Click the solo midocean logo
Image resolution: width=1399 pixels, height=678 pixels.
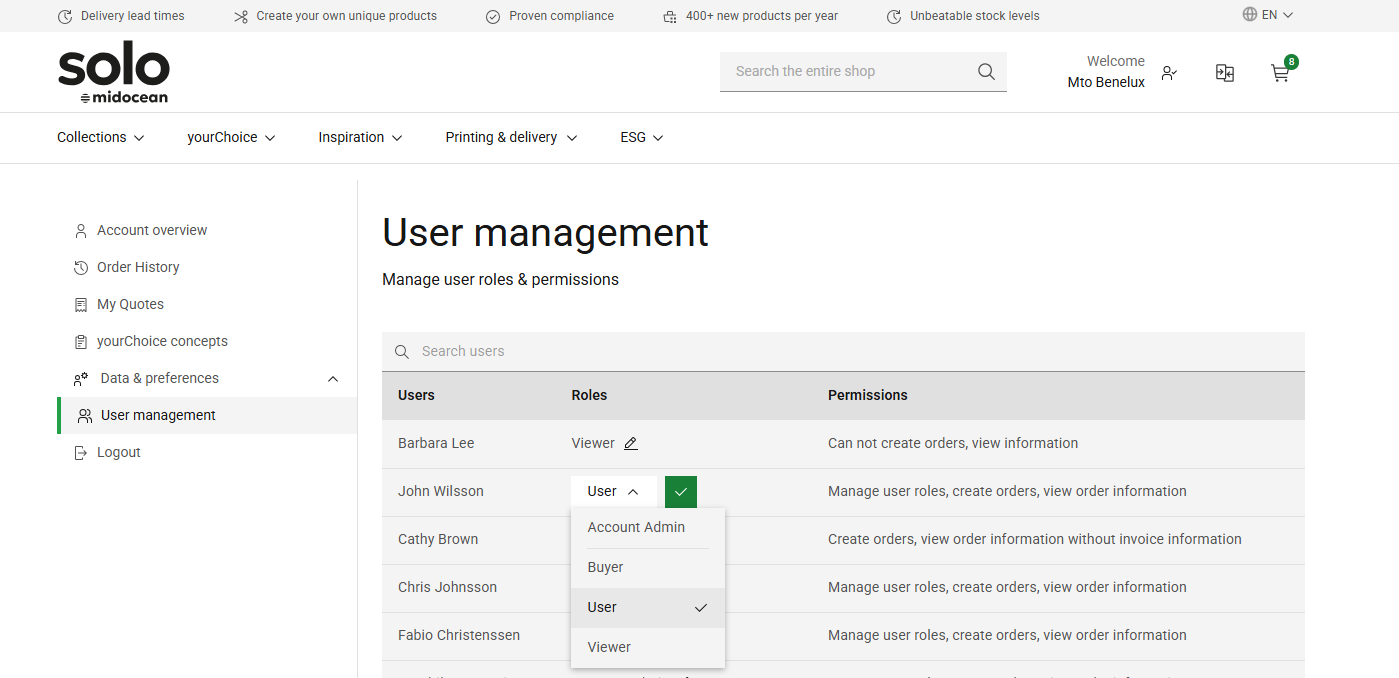pos(113,71)
